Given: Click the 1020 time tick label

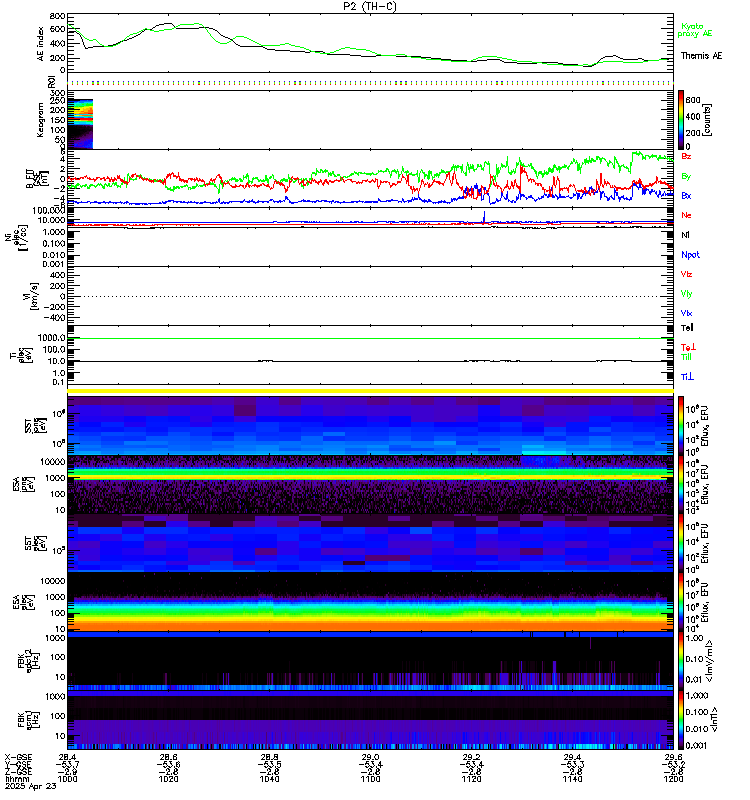Looking at the screenshot, I should [x=168, y=779].
